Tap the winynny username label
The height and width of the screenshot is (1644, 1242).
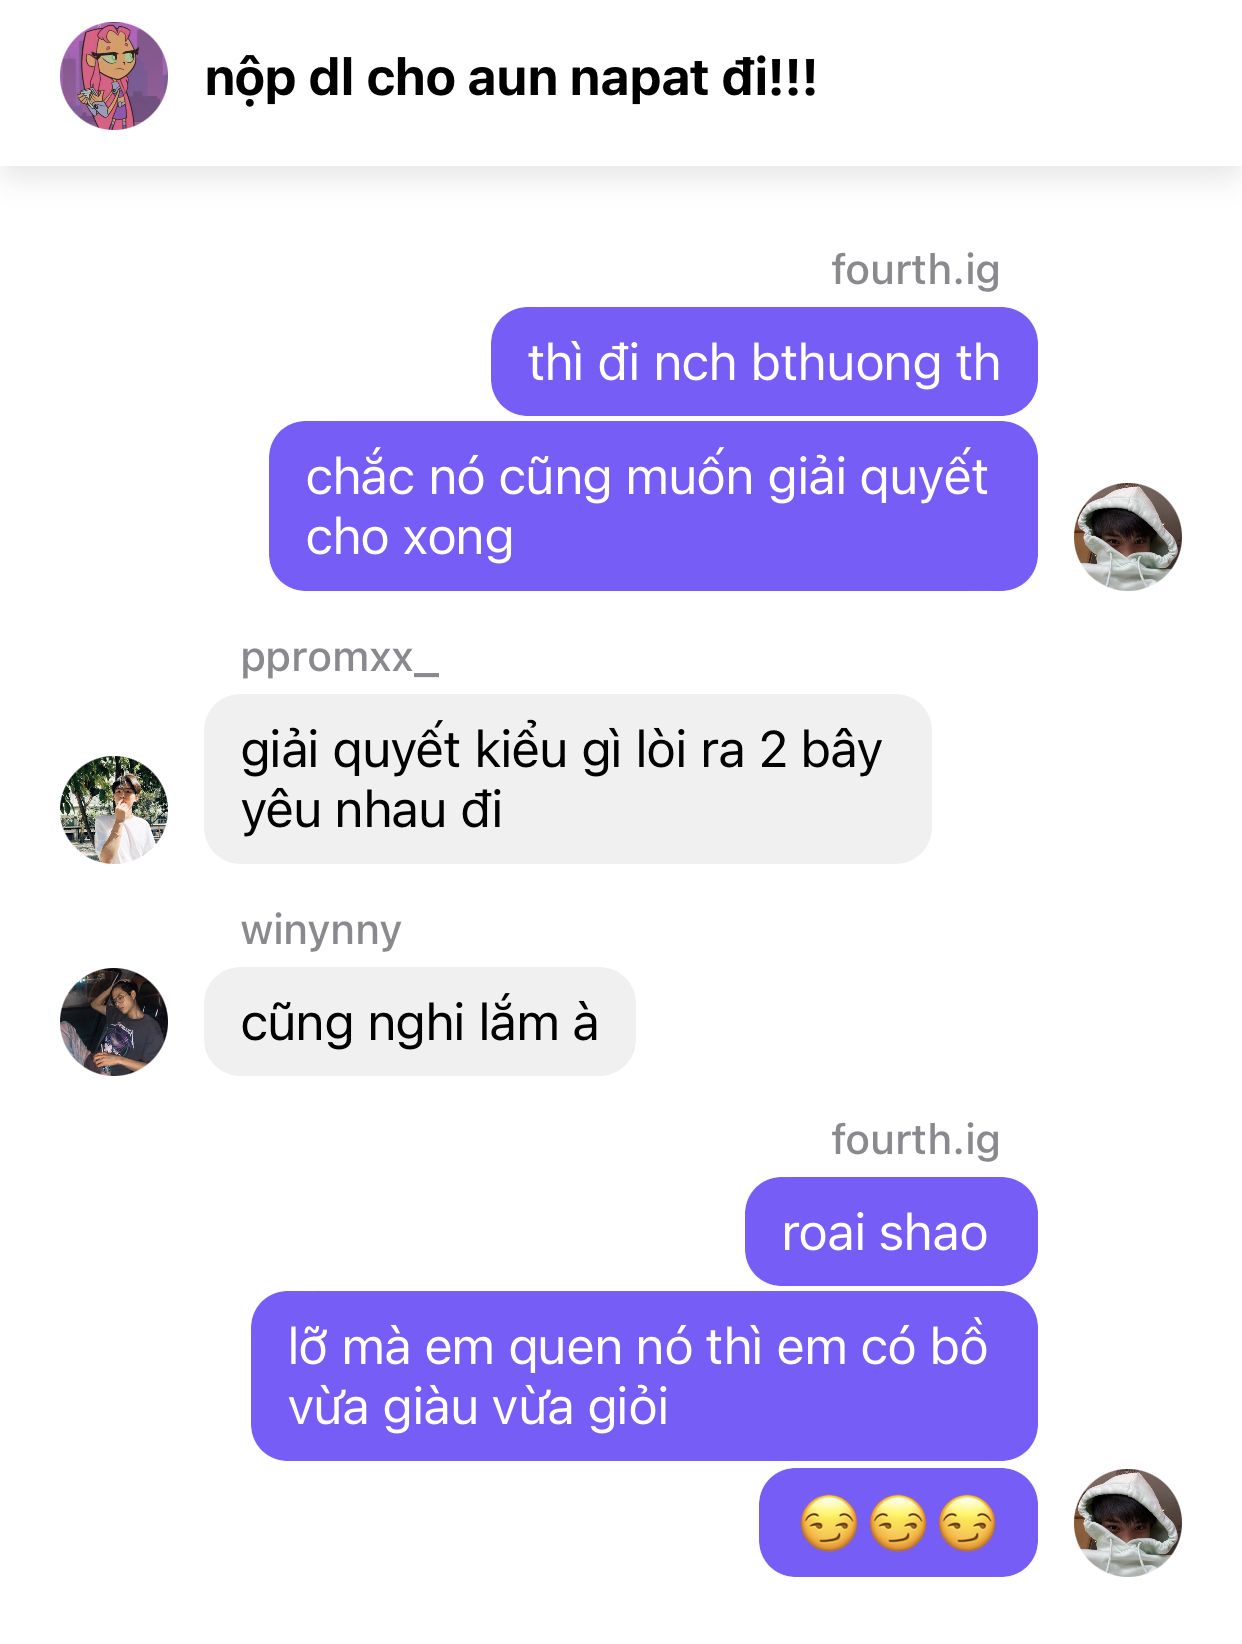321,931
